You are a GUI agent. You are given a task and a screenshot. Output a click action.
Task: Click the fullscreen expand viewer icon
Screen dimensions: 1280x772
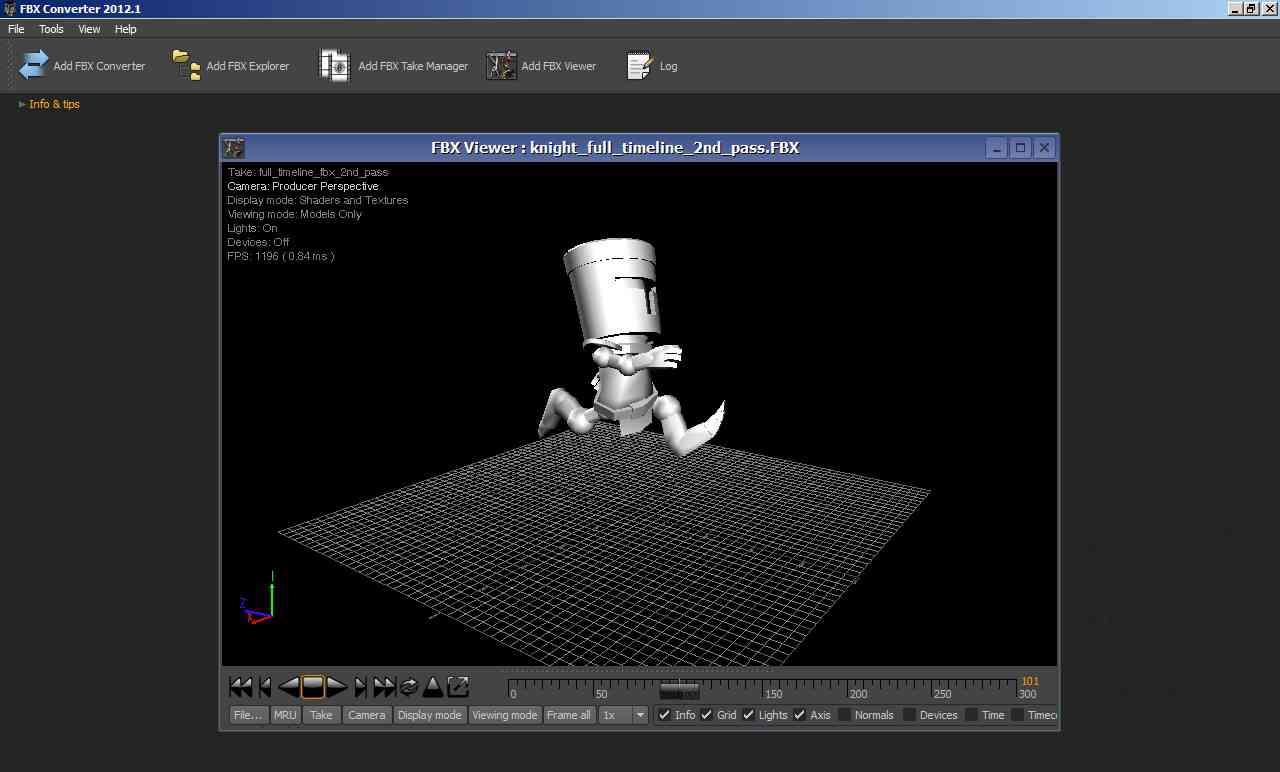(x=458, y=687)
